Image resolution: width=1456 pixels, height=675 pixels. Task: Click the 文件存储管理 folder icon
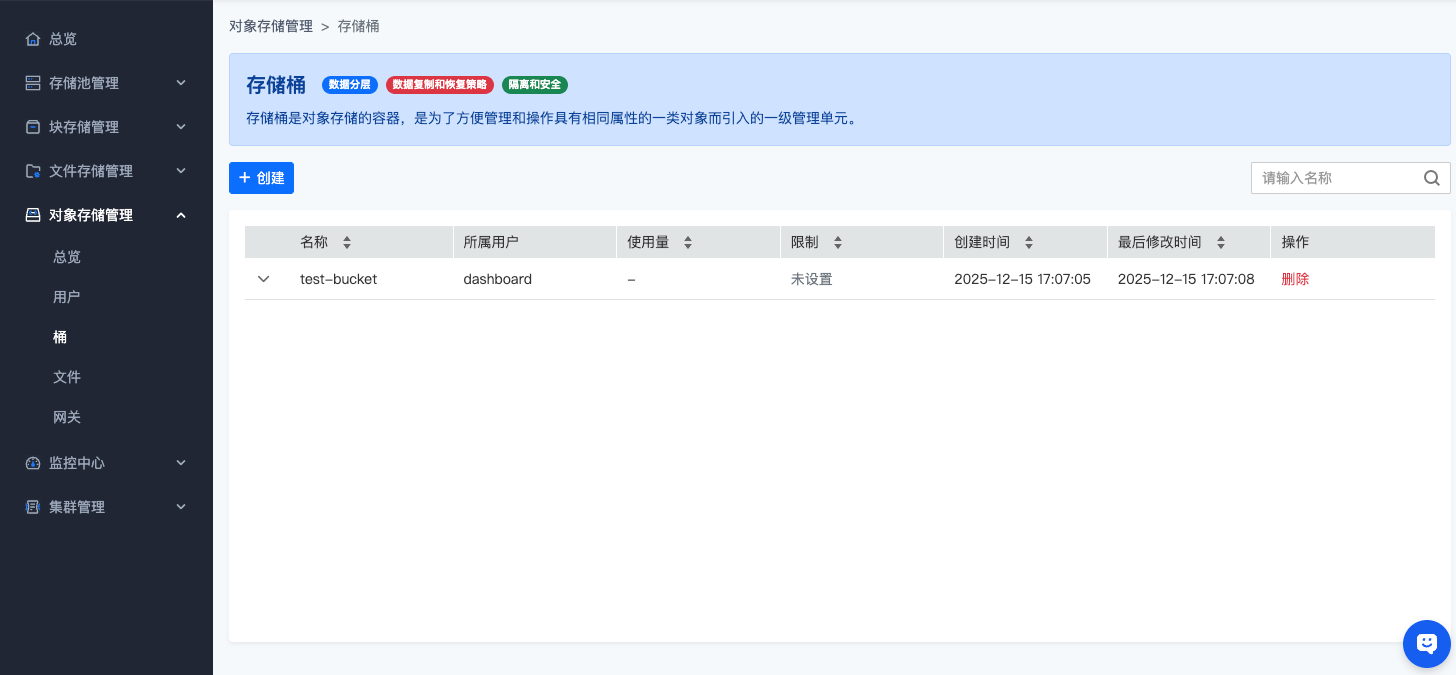coord(33,171)
